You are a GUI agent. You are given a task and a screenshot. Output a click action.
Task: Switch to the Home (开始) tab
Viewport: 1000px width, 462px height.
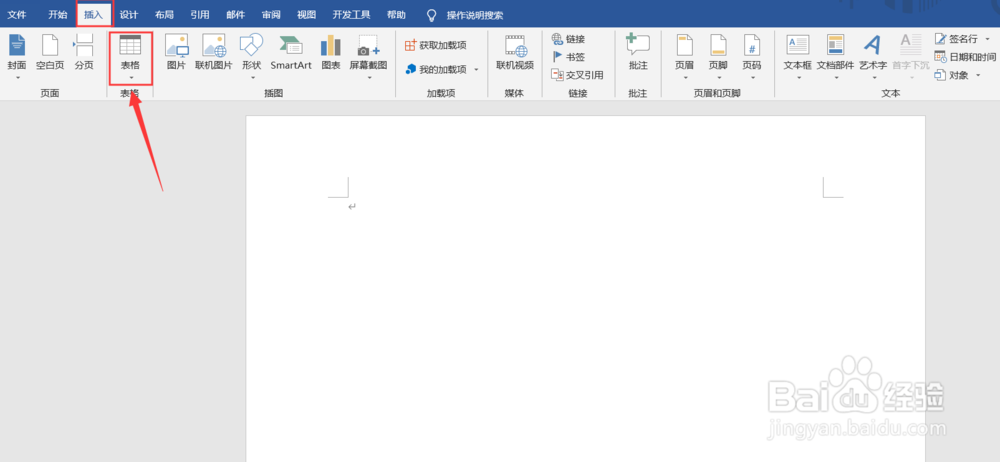[x=57, y=14]
